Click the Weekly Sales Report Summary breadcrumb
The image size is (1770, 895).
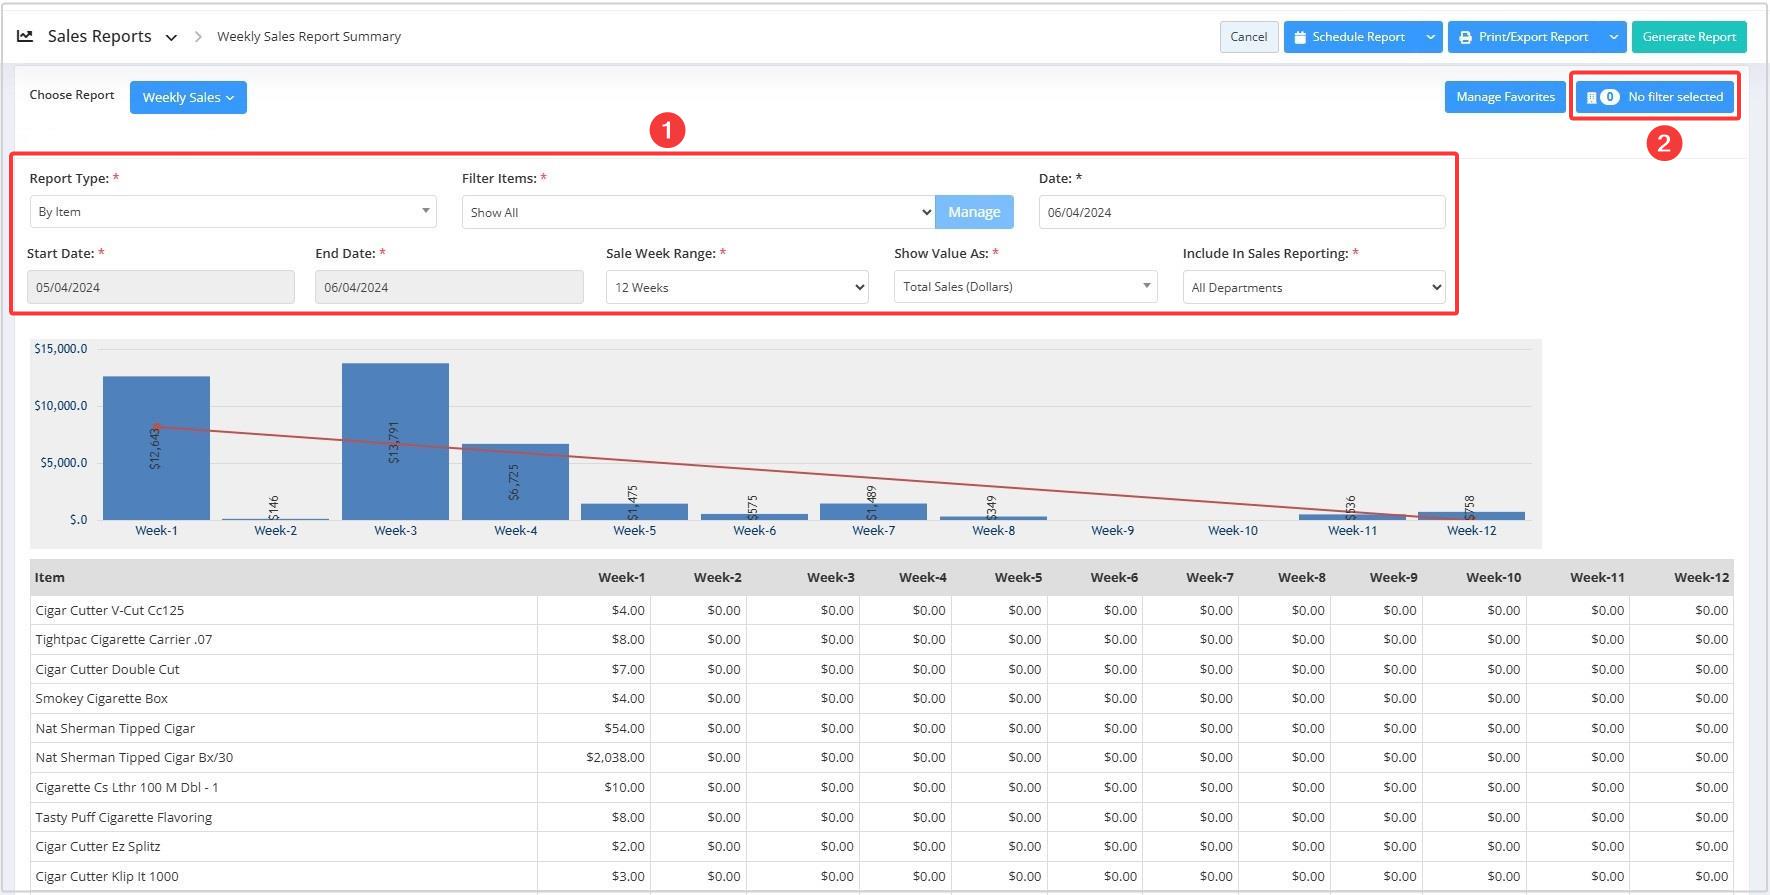(x=309, y=37)
